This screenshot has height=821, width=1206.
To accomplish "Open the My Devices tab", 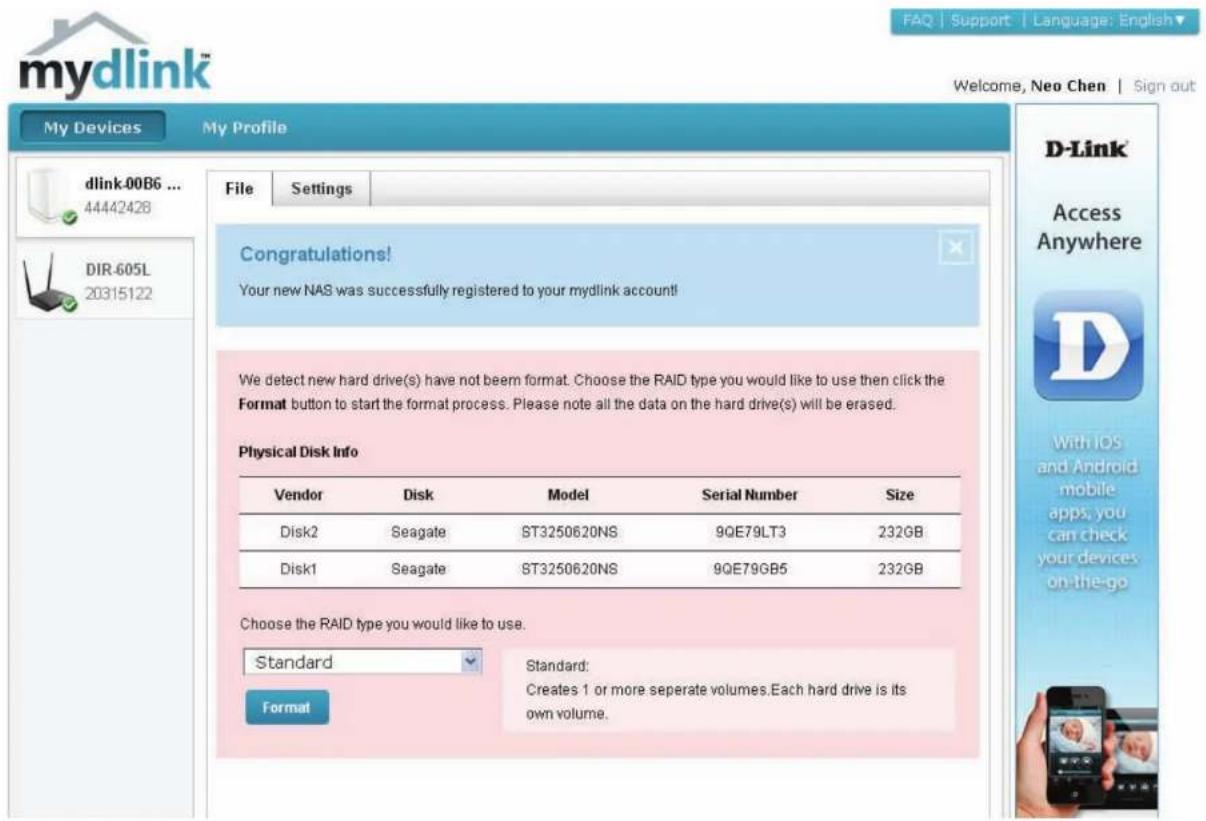I will 92,128.
